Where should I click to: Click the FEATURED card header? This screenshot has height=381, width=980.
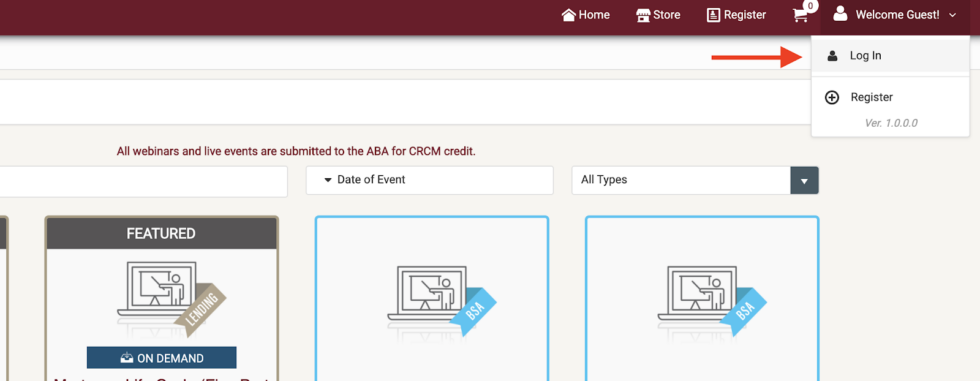click(161, 234)
